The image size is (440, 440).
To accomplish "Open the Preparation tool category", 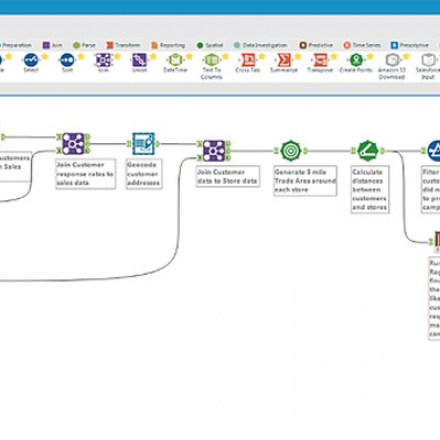I will 16,45.
